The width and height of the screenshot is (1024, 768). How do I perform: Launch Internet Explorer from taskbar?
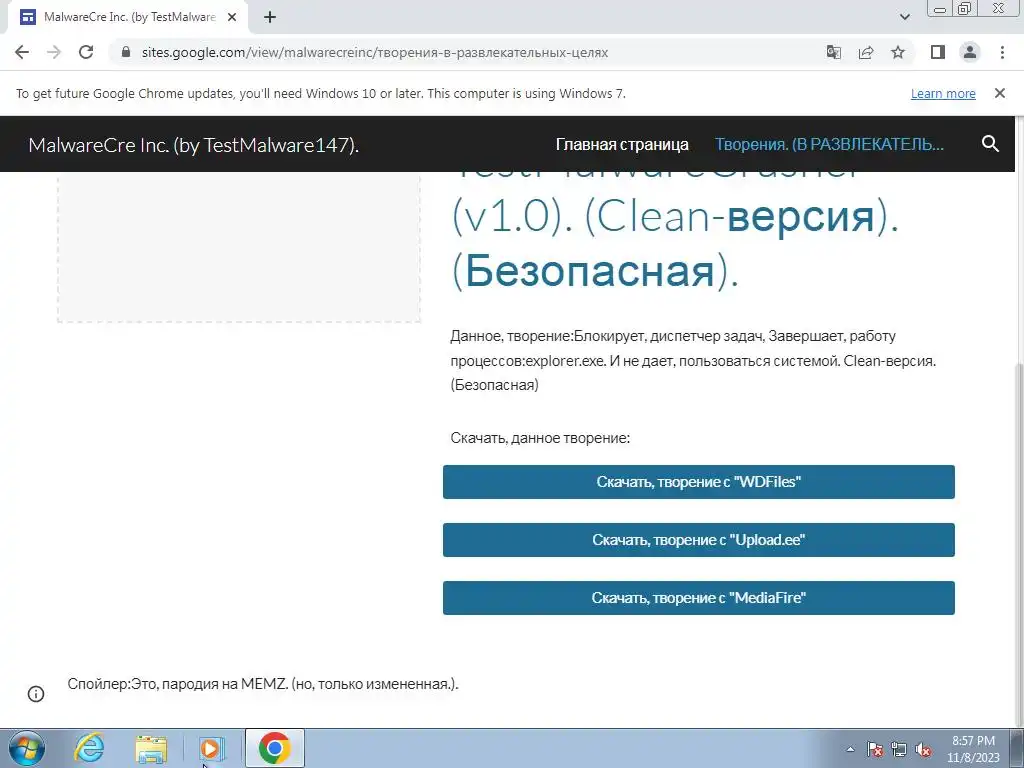click(89, 748)
